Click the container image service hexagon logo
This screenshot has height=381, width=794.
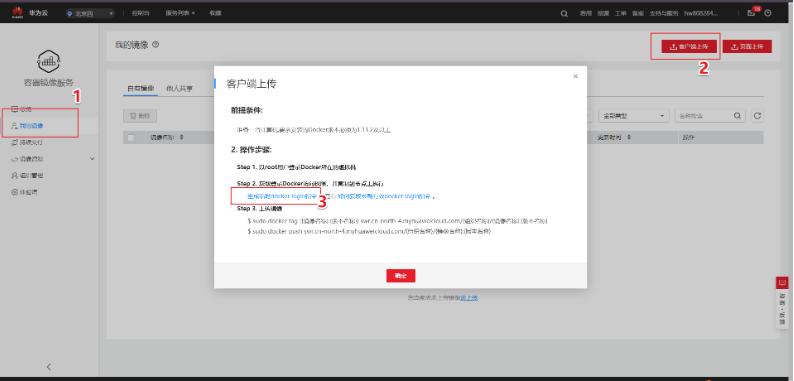[49, 61]
